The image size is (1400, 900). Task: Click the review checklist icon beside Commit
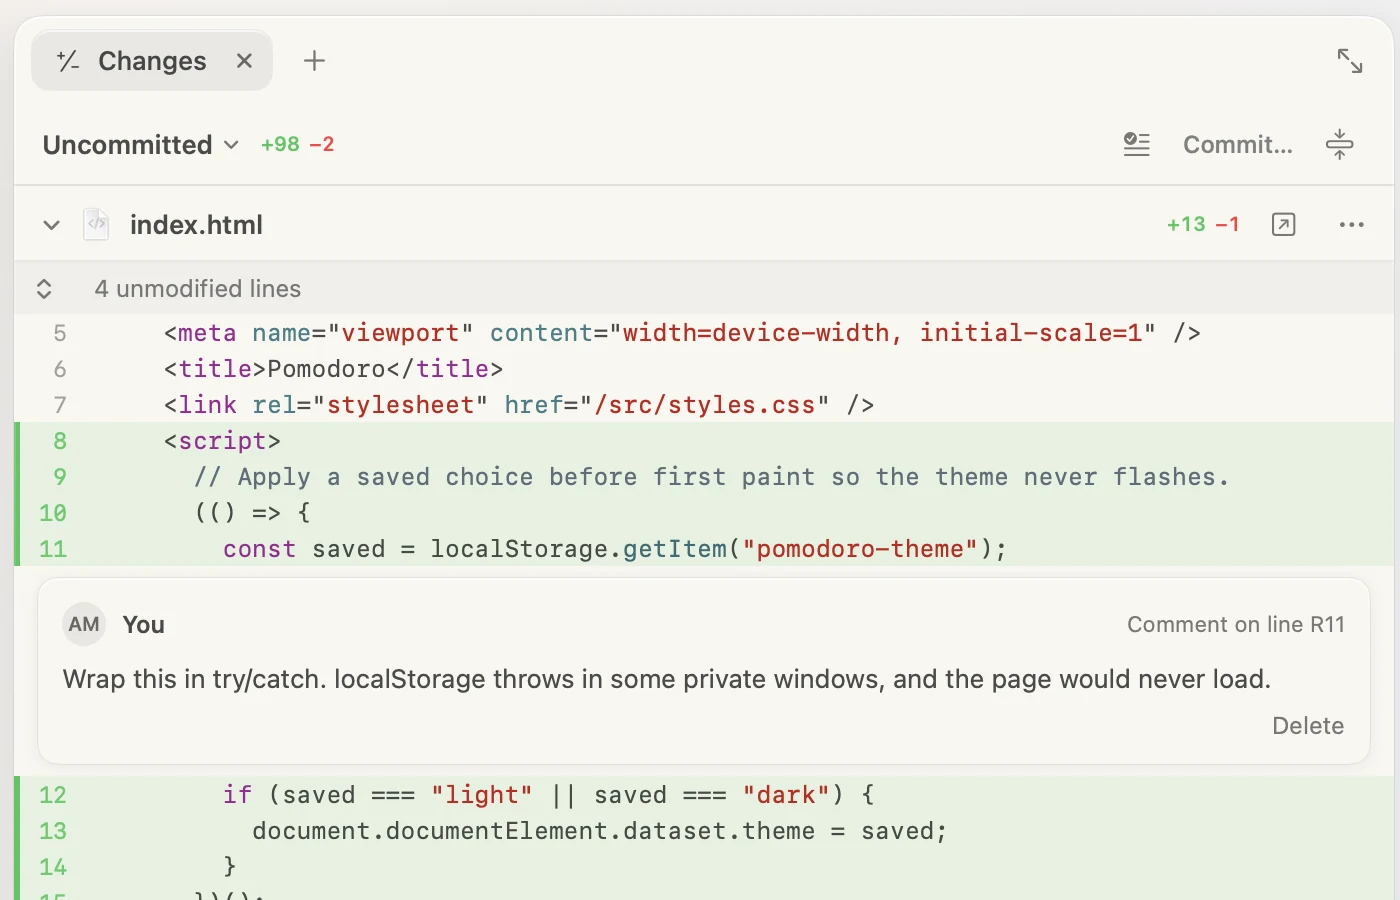click(1137, 145)
